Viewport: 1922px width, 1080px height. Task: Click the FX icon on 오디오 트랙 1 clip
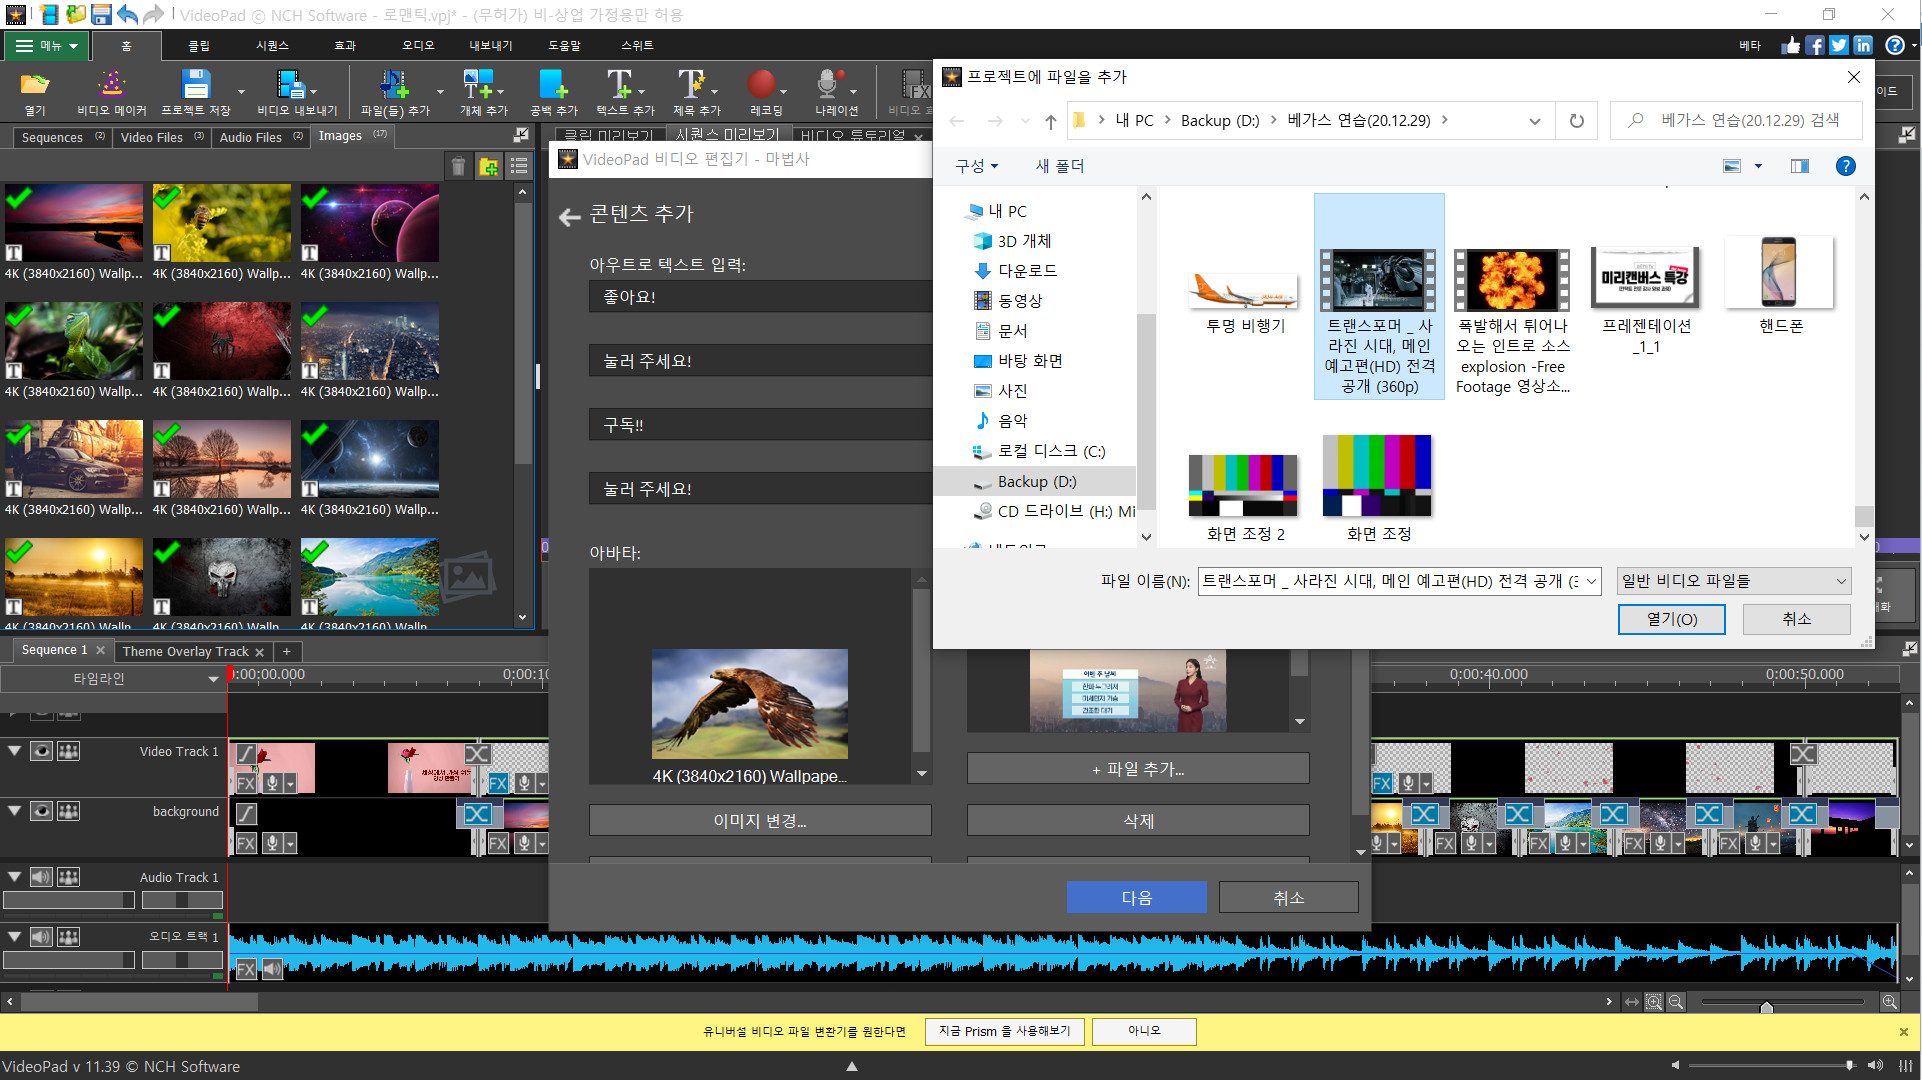(x=246, y=968)
